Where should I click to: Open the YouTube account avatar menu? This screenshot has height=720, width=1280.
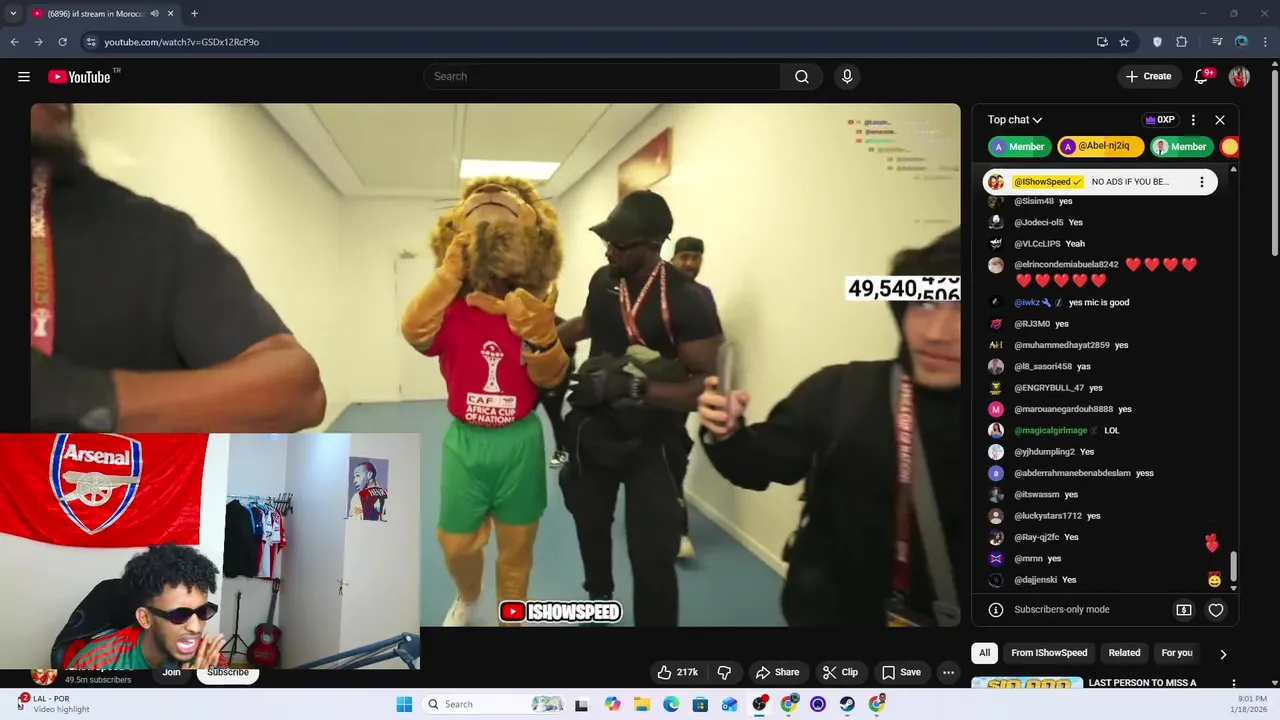click(1239, 77)
